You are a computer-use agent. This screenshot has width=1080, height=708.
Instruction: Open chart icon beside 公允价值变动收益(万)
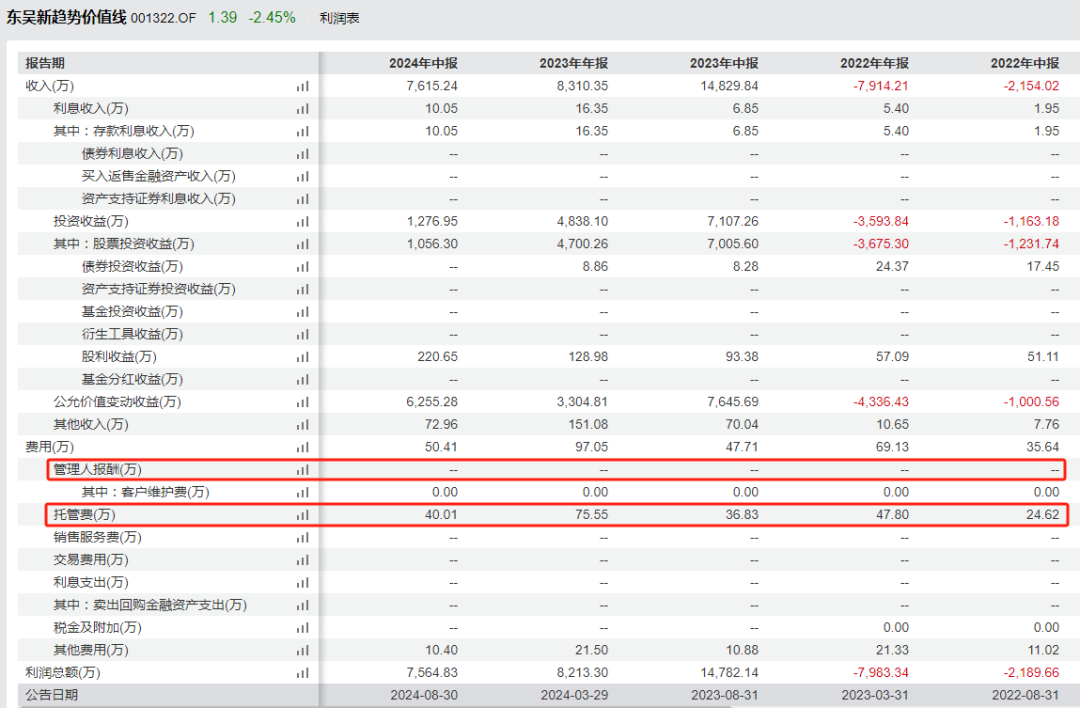tap(303, 402)
